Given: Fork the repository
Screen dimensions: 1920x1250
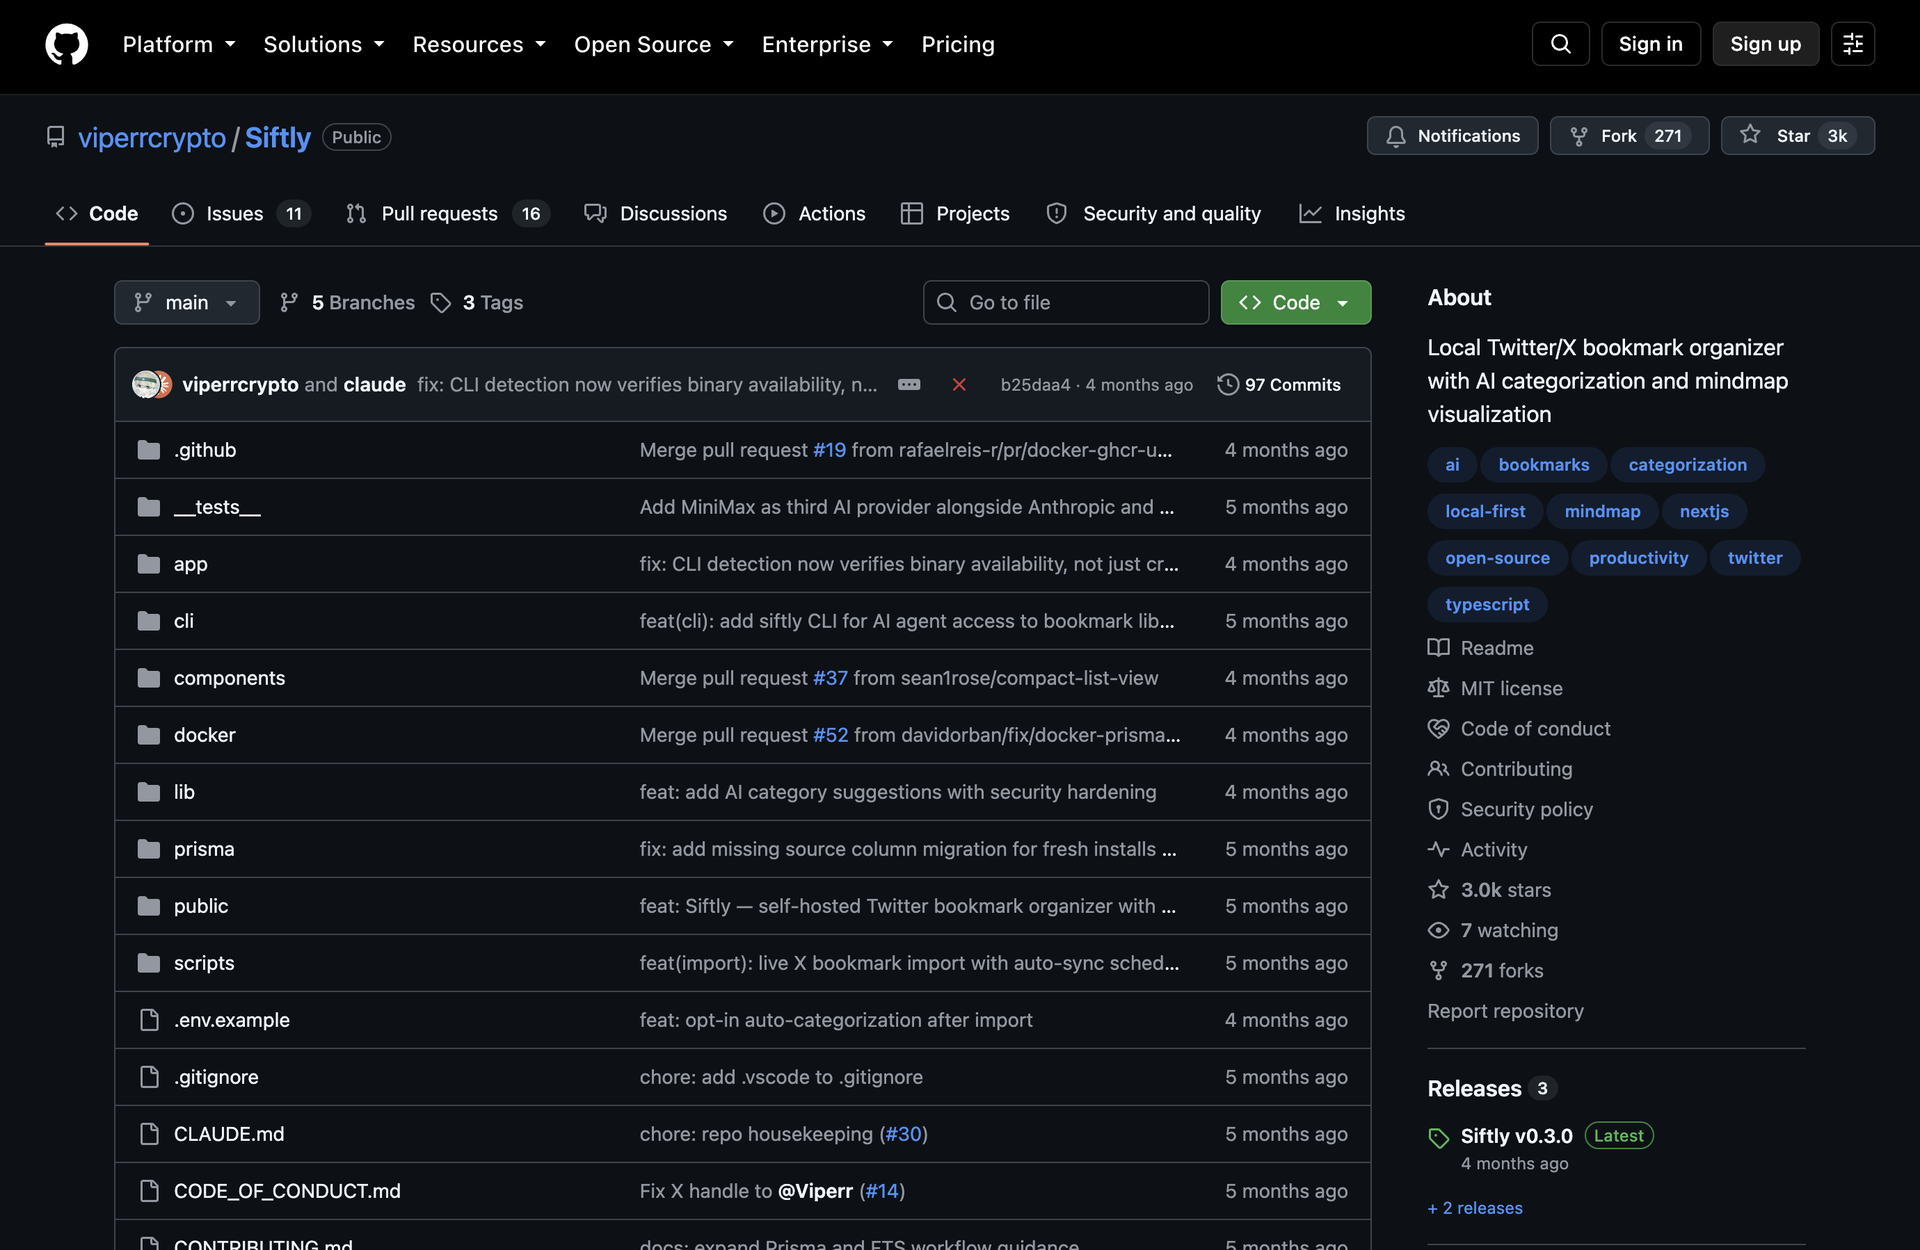Looking at the screenshot, I should (1629, 136).
